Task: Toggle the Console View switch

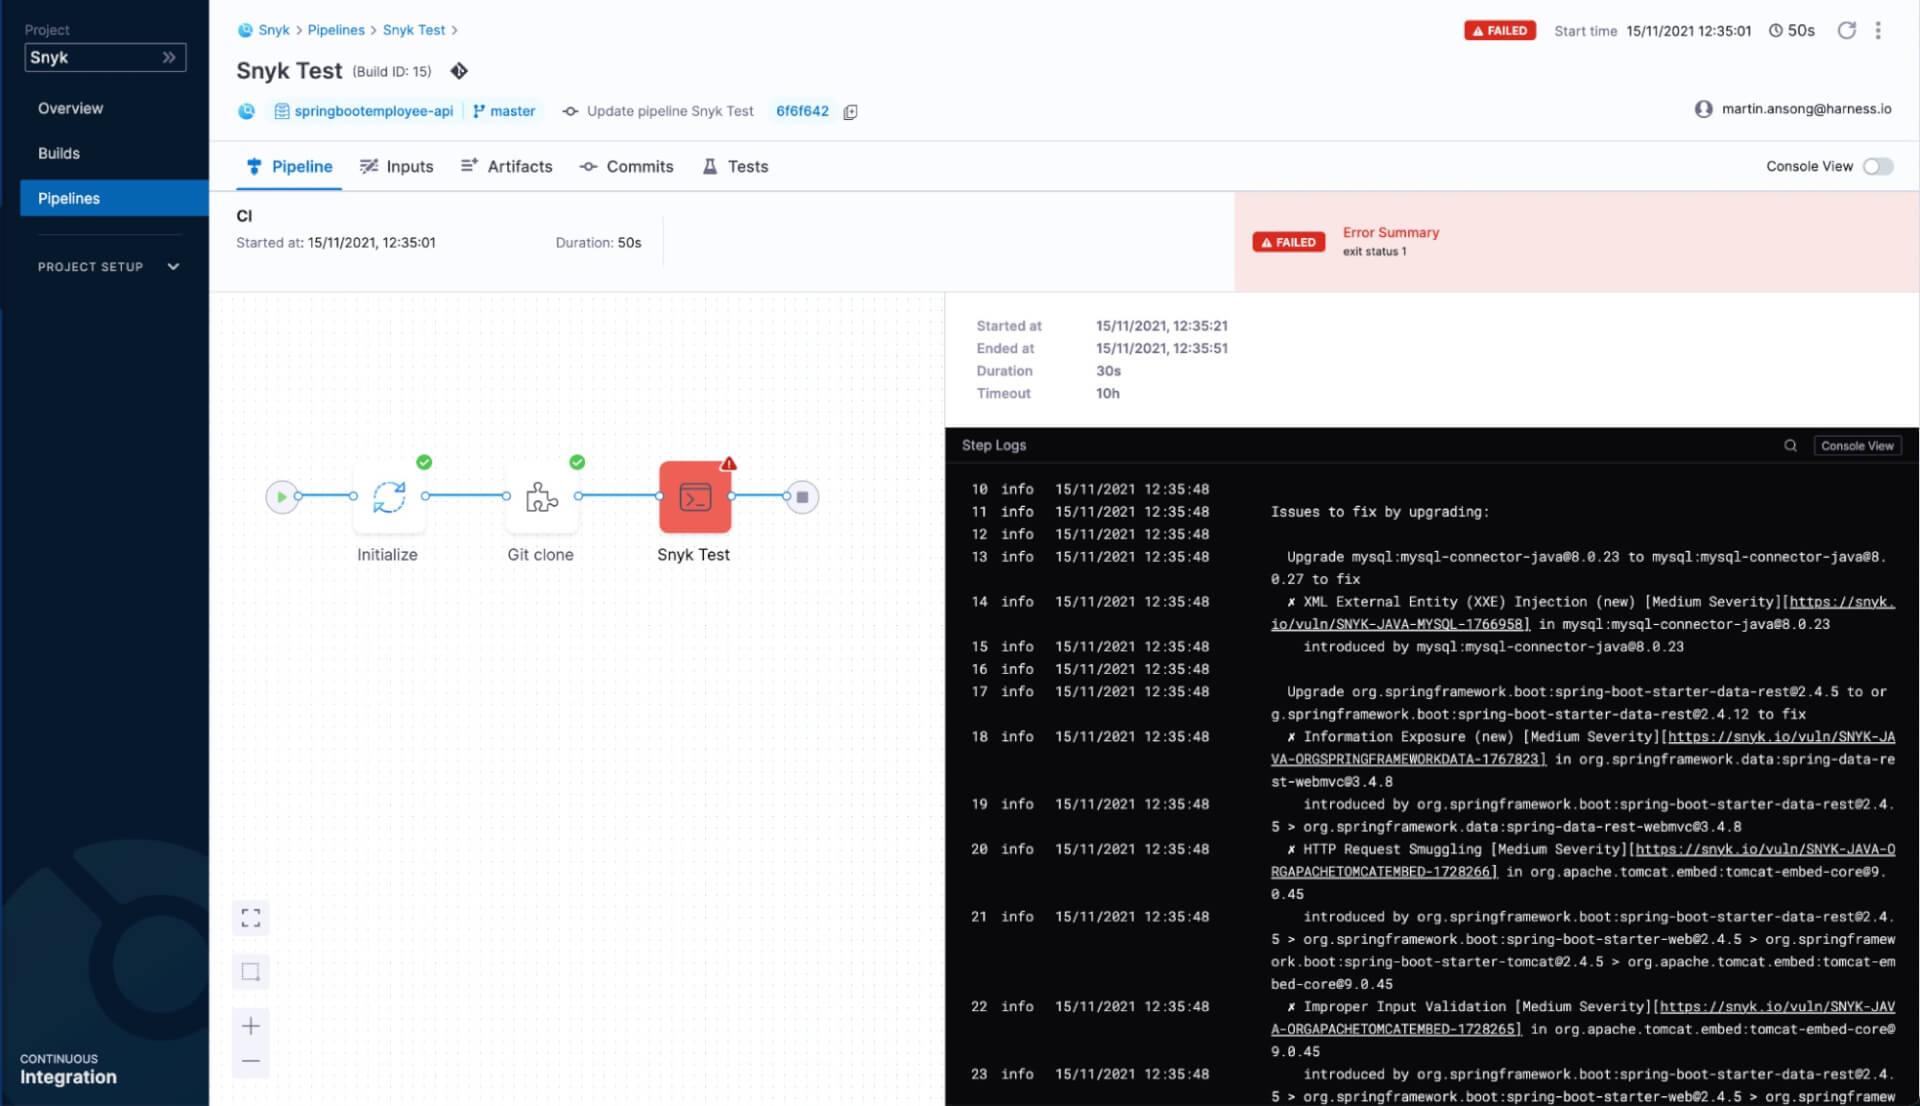Action: (x=1878, y=166)
